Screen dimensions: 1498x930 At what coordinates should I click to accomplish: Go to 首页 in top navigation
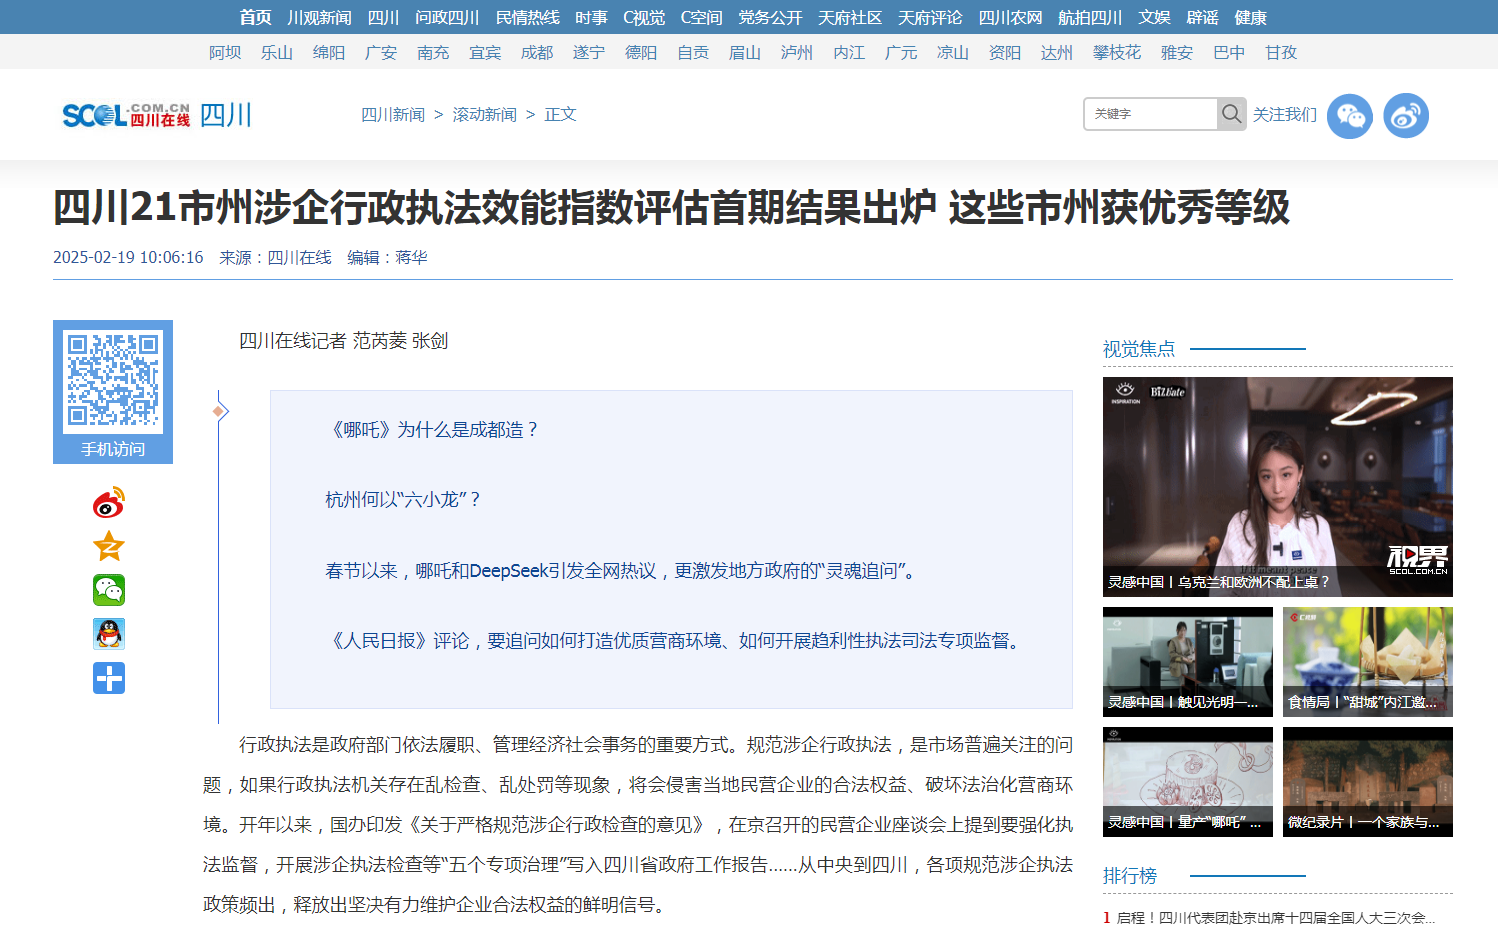(x=255, y=17)
